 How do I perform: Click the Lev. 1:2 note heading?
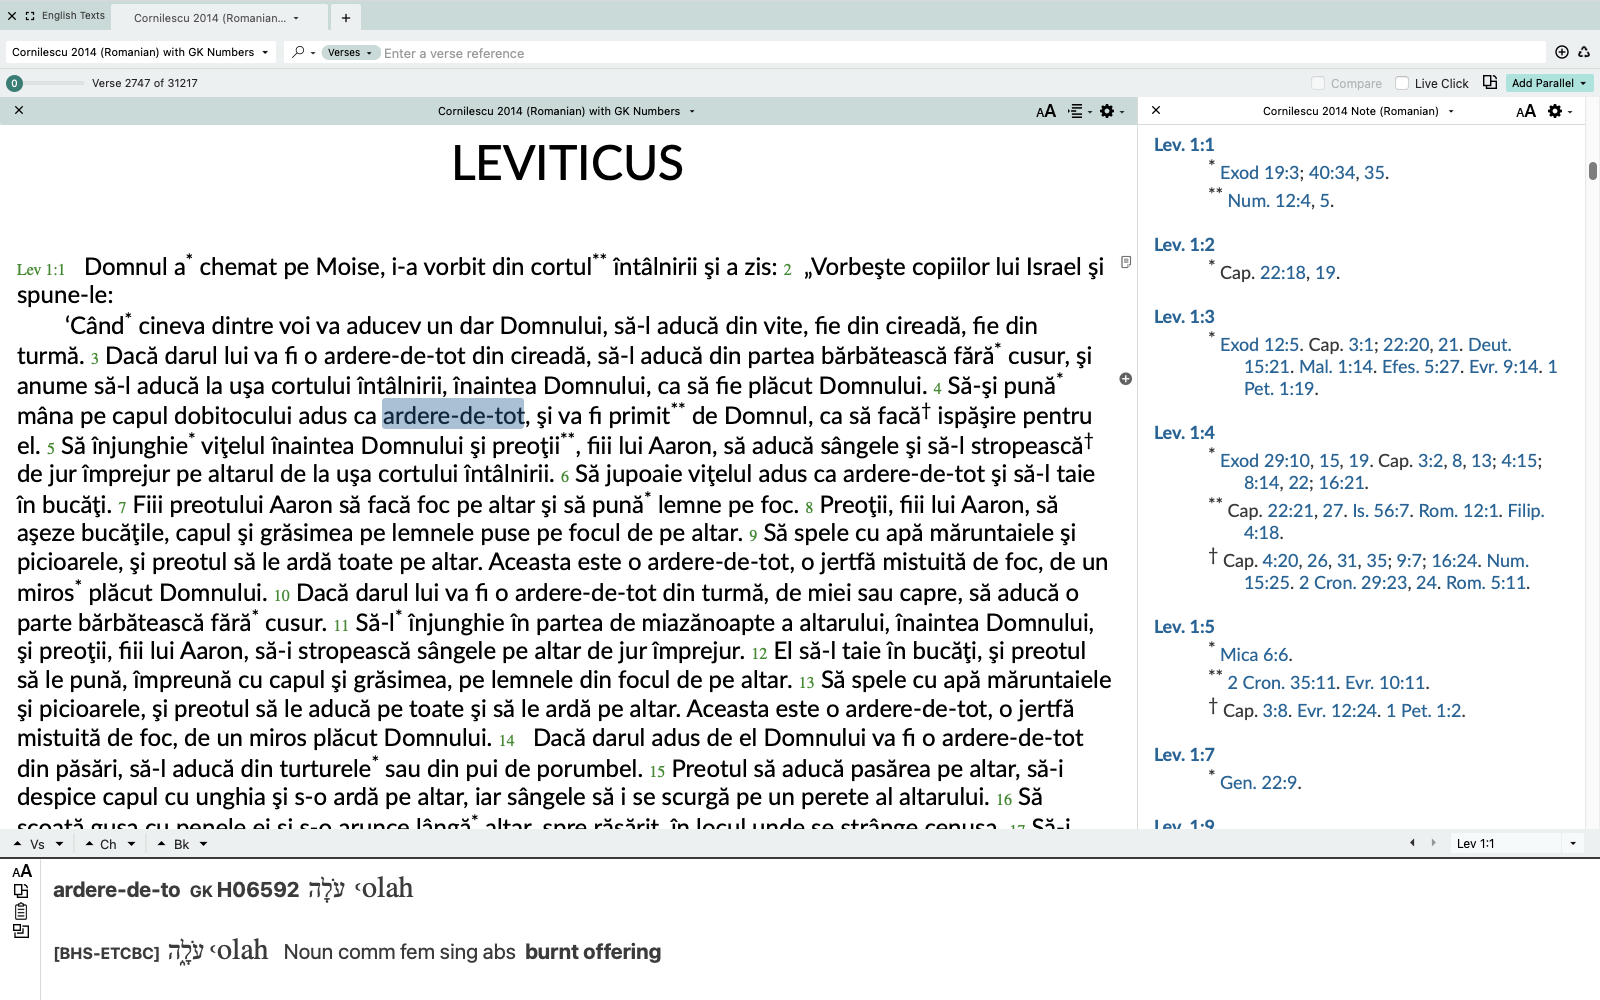coord(1184,245)
